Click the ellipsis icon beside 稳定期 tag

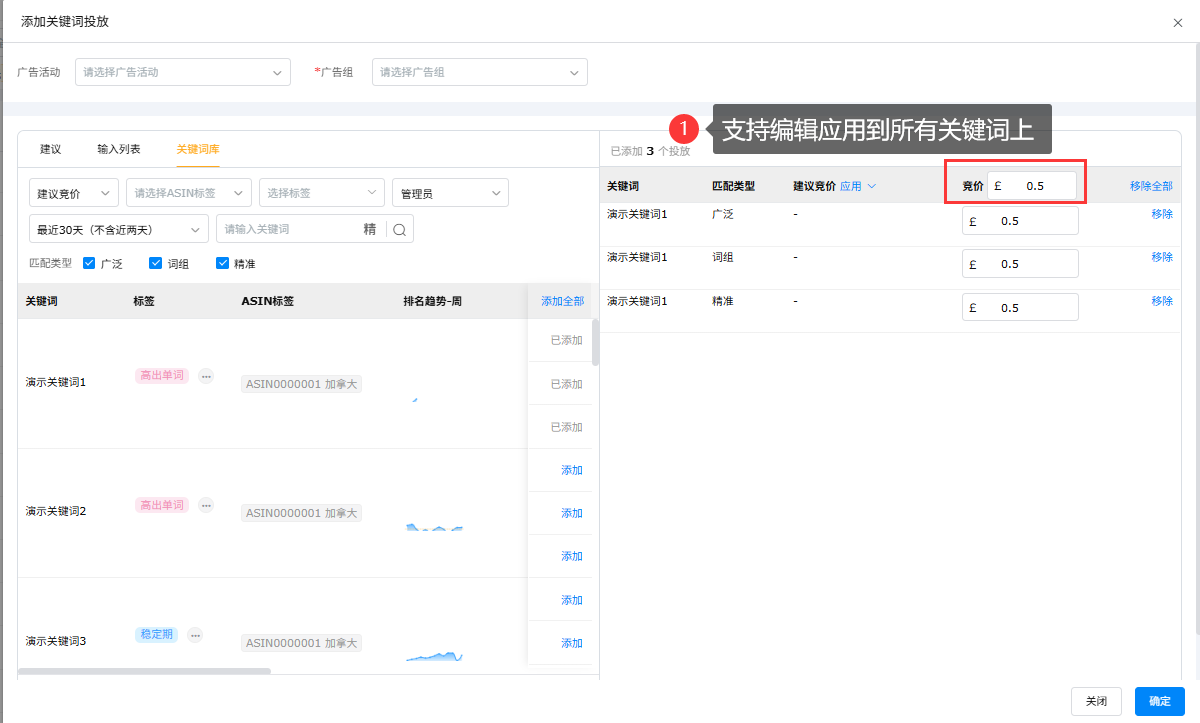[195, 635]
